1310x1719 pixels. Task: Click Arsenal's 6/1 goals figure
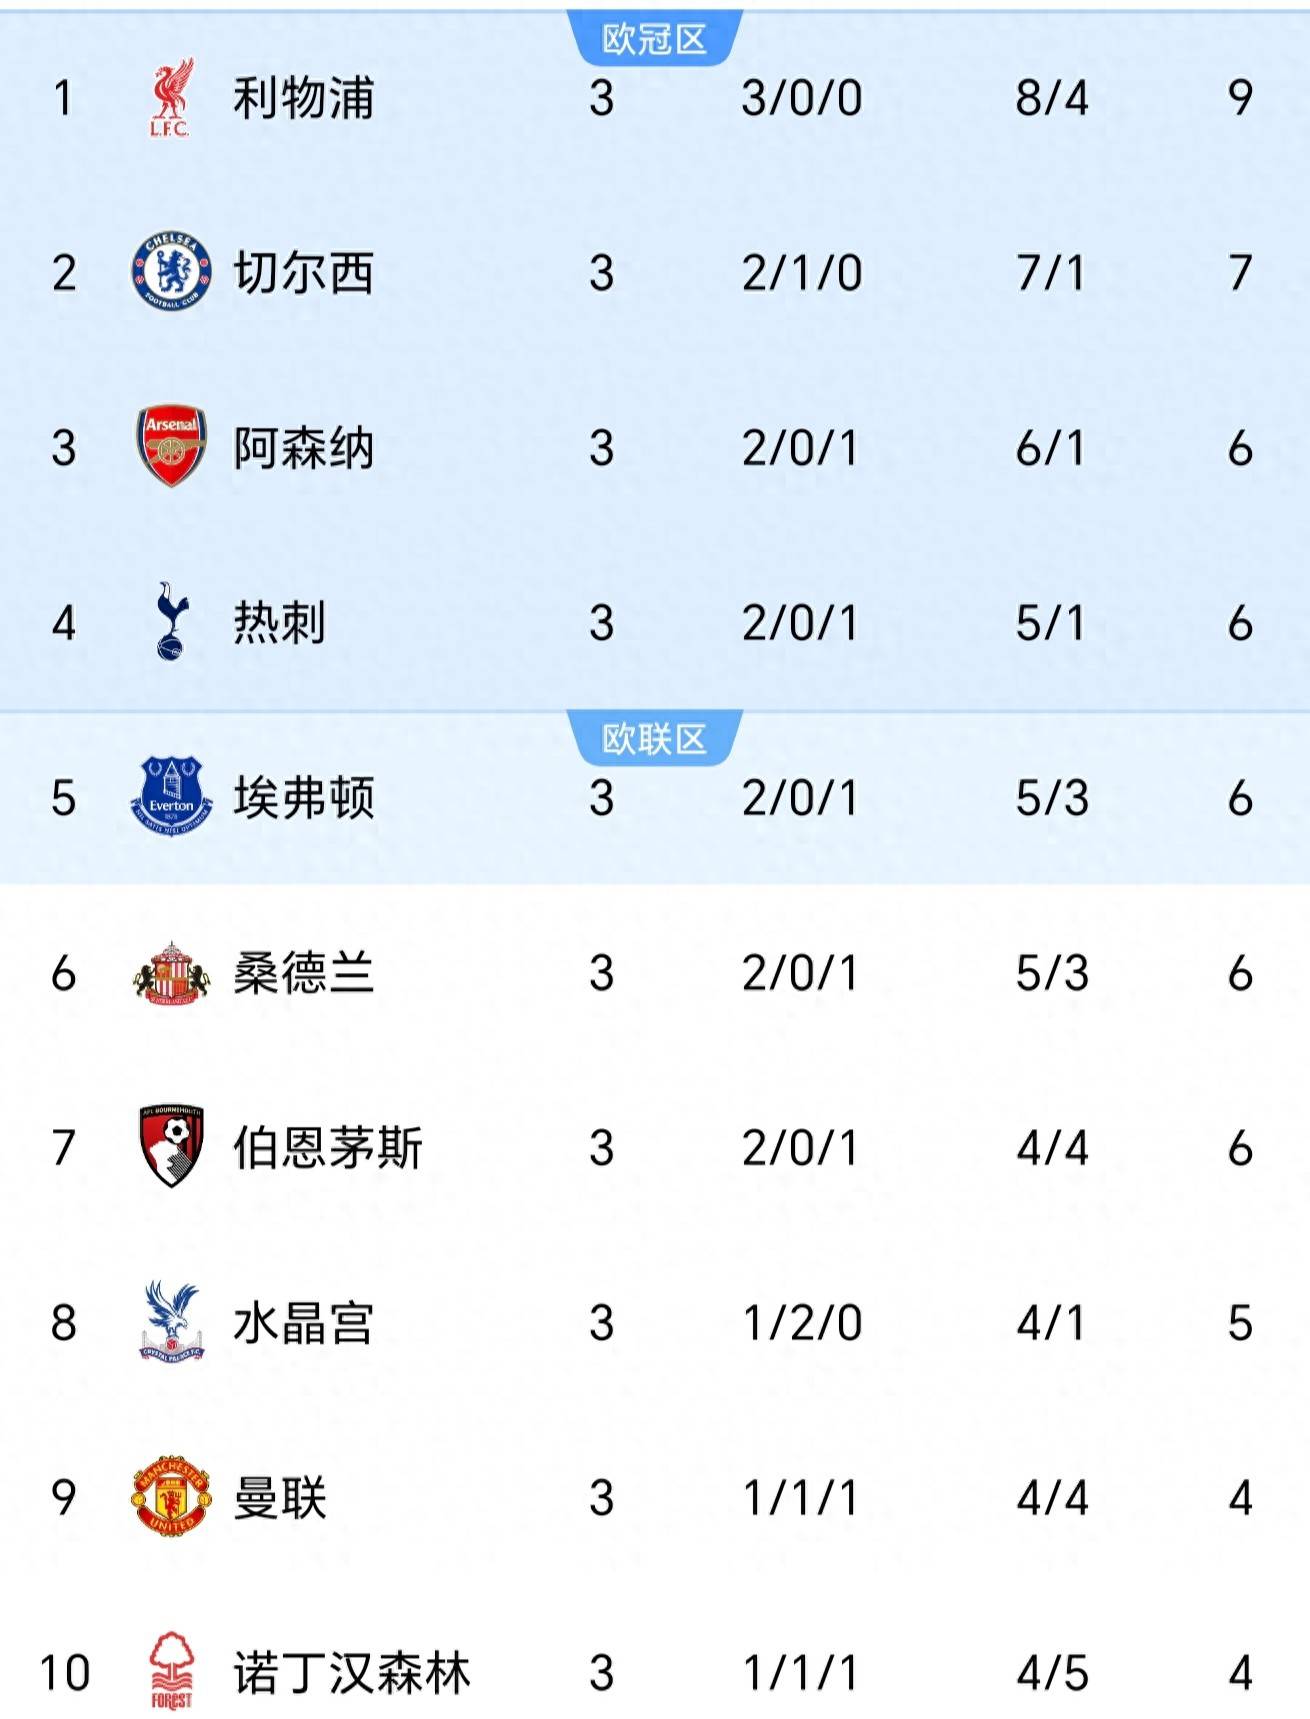click(1050, 447)
